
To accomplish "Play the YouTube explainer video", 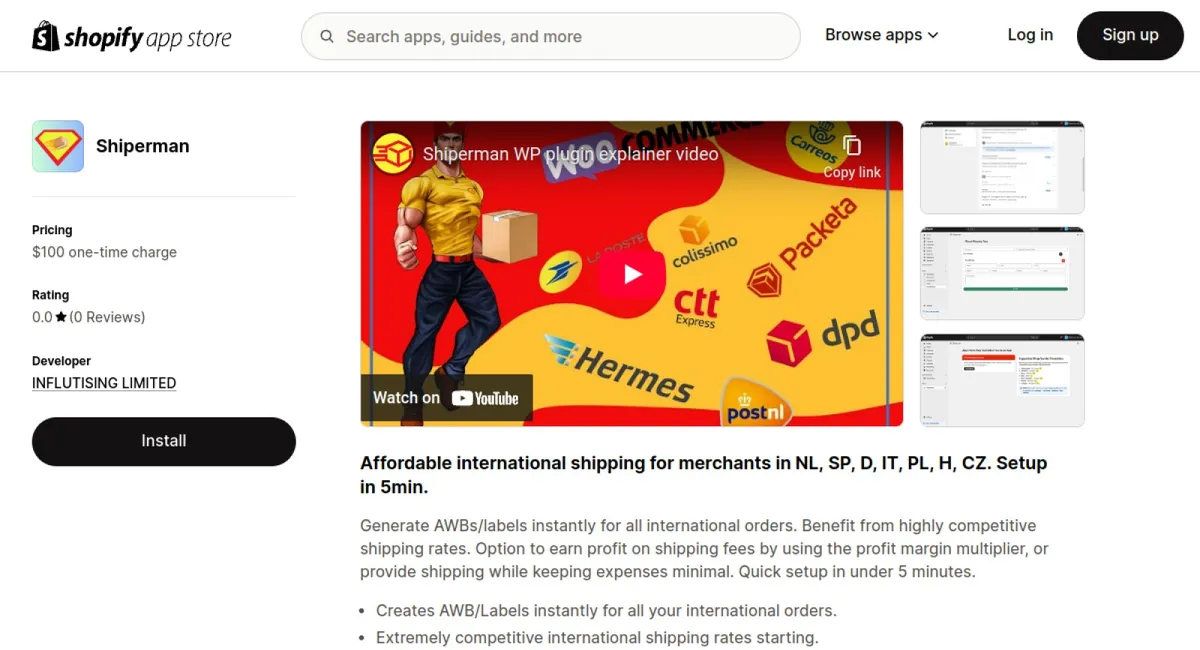I will [632, 274].
